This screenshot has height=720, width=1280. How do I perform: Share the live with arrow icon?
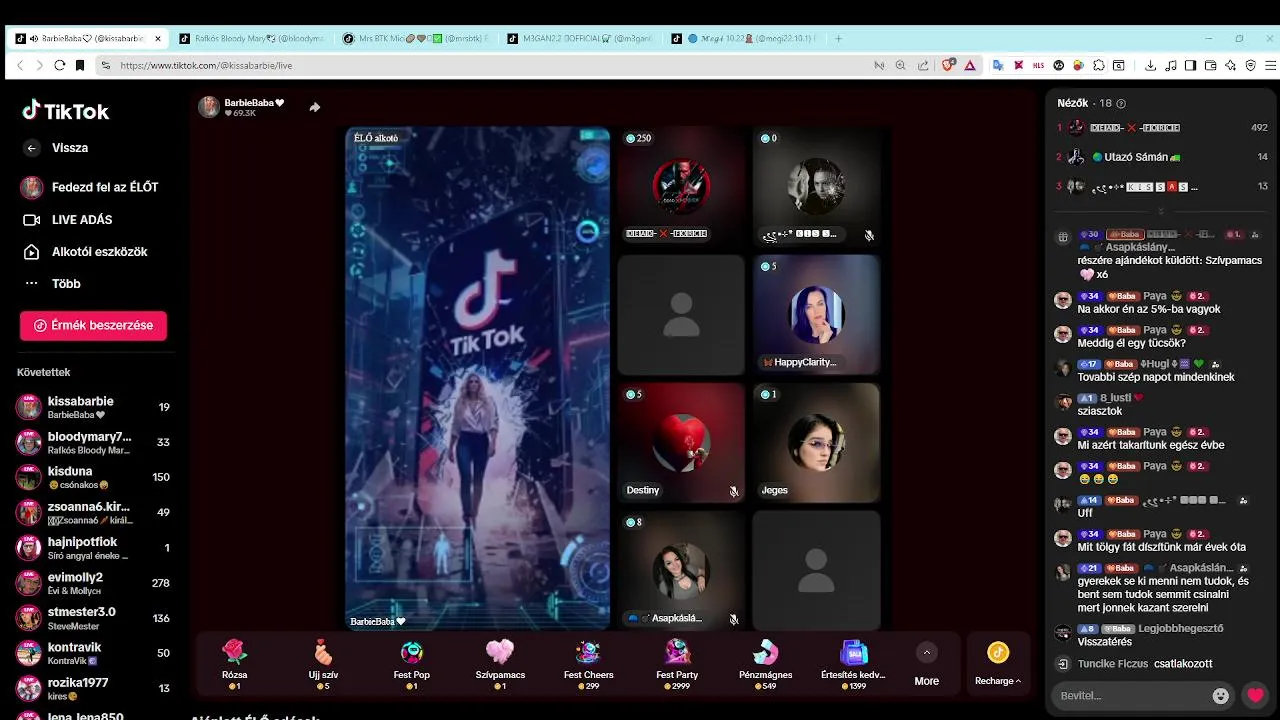[x=315, y=107]
